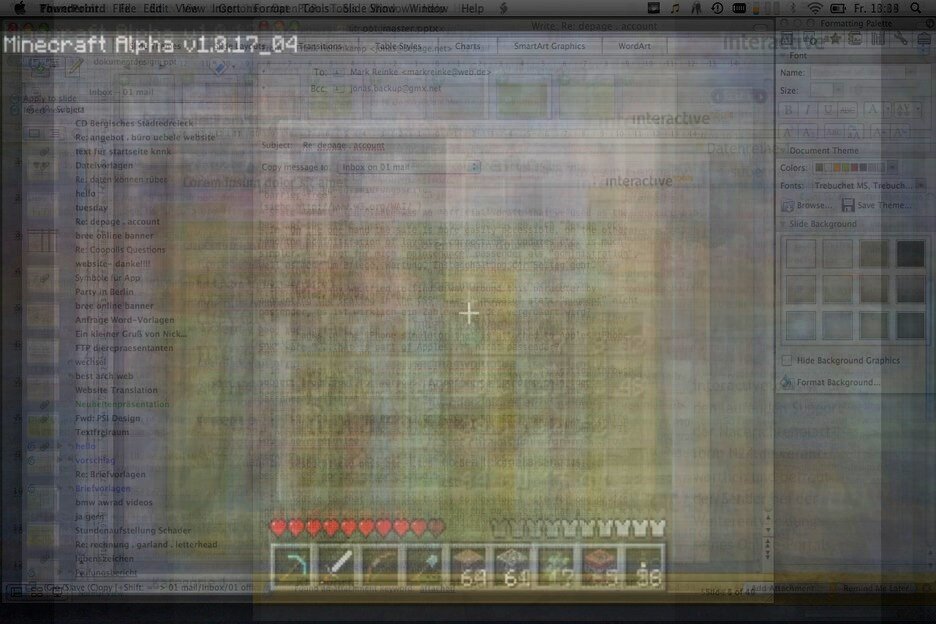Click the pencil compose icon in Mail toolbar
The height and width of the screenshot is (624, 936).
(75, 67)
